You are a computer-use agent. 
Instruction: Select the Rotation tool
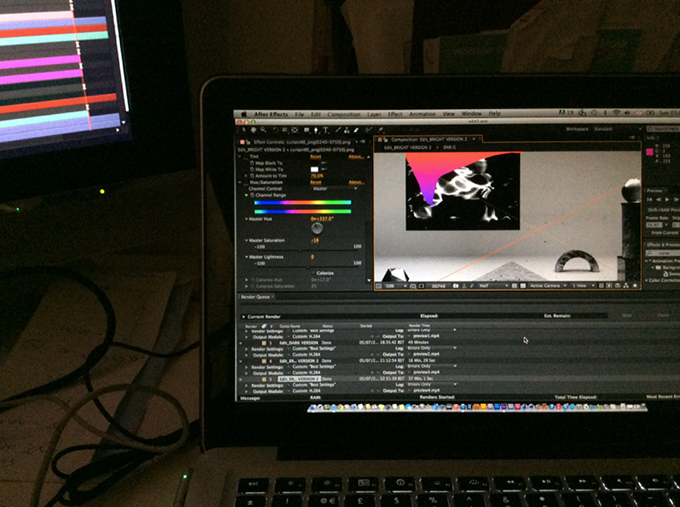tap(275, 130)
